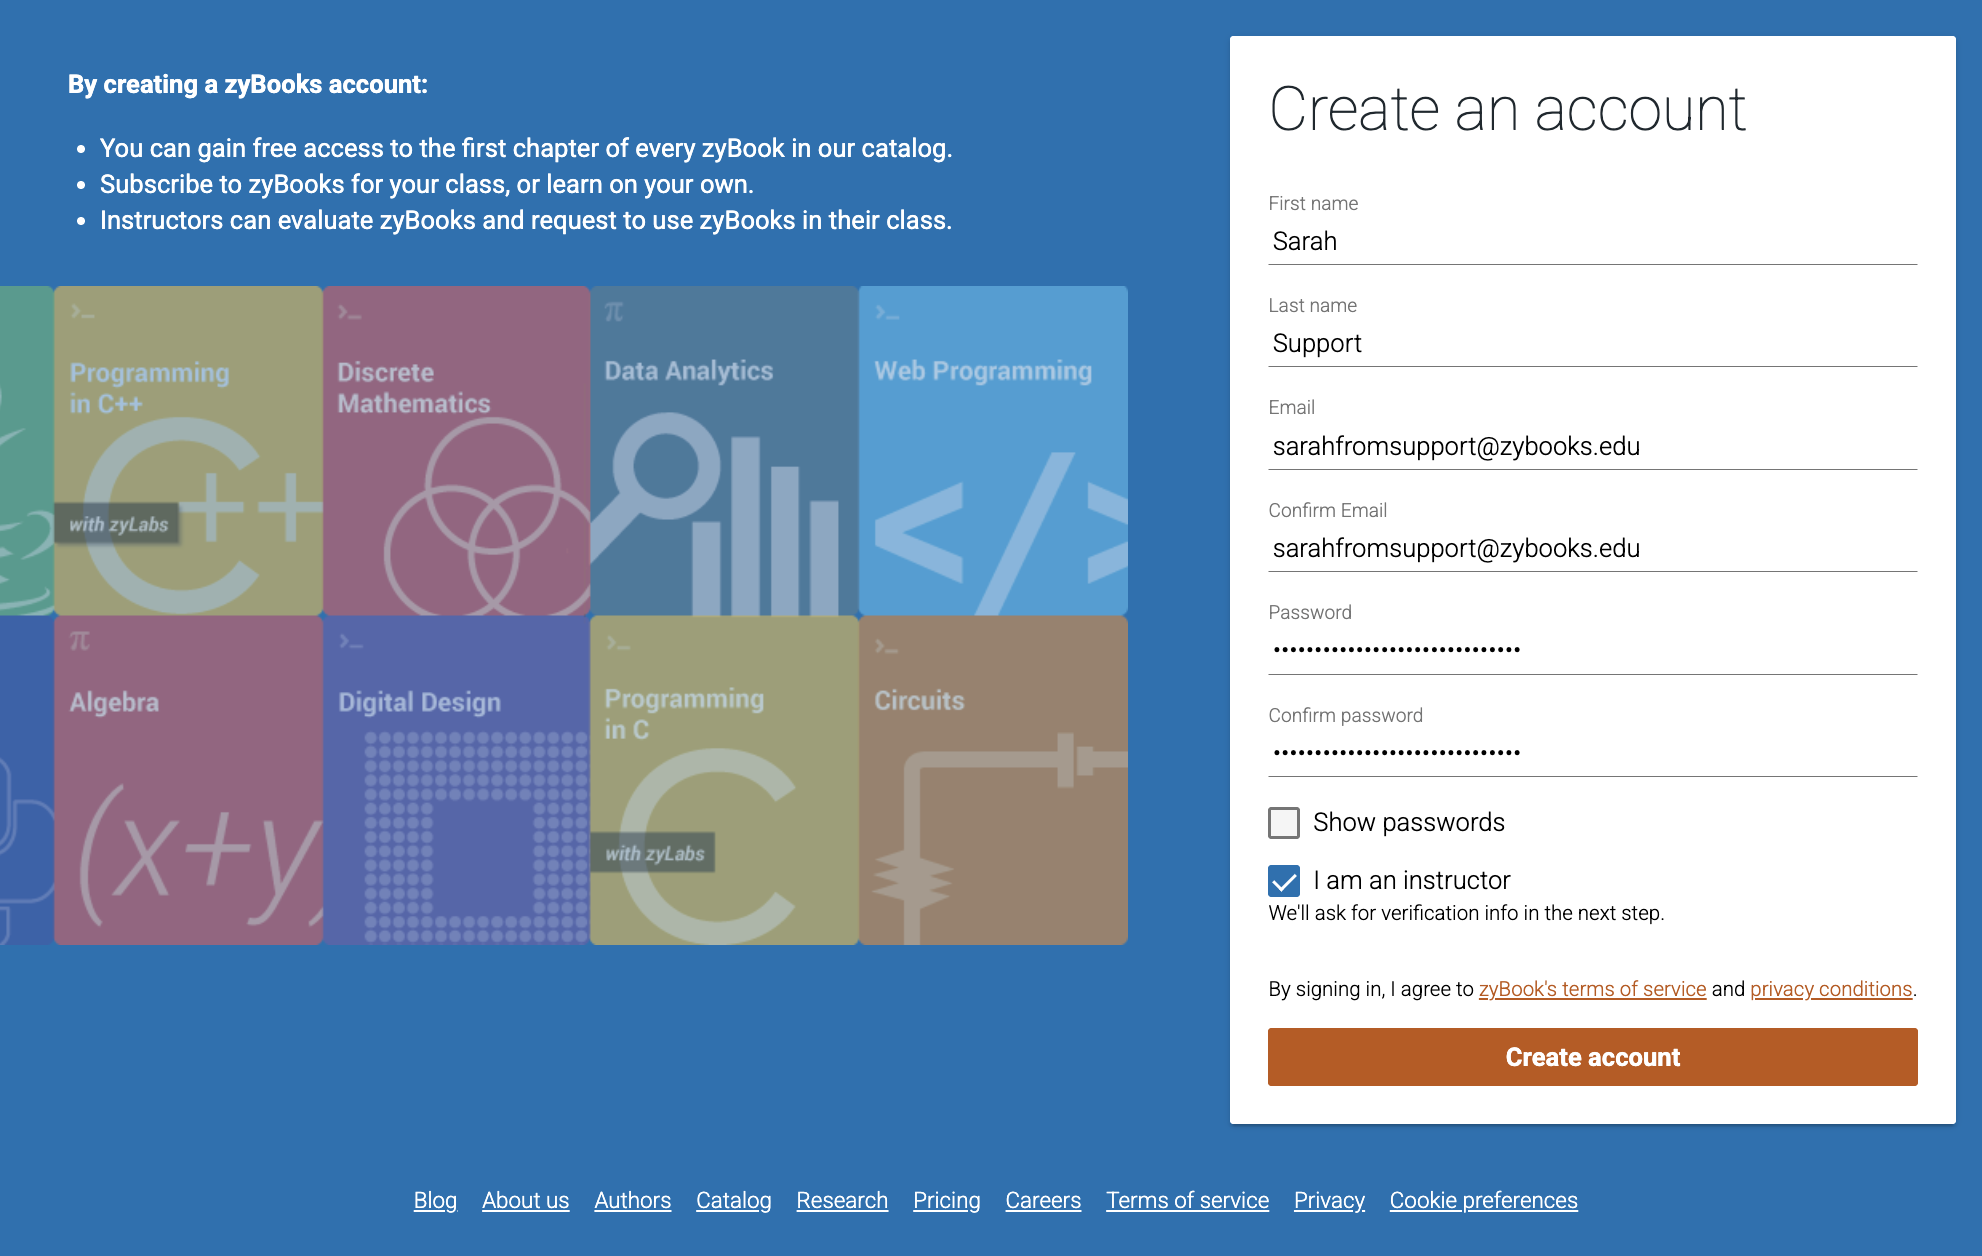The height and width of the screenshot is (1256, 1982).
Task: Uncheck the I am an instructor checkbox
Action: pyautogui.click(x=1284, y=881)
